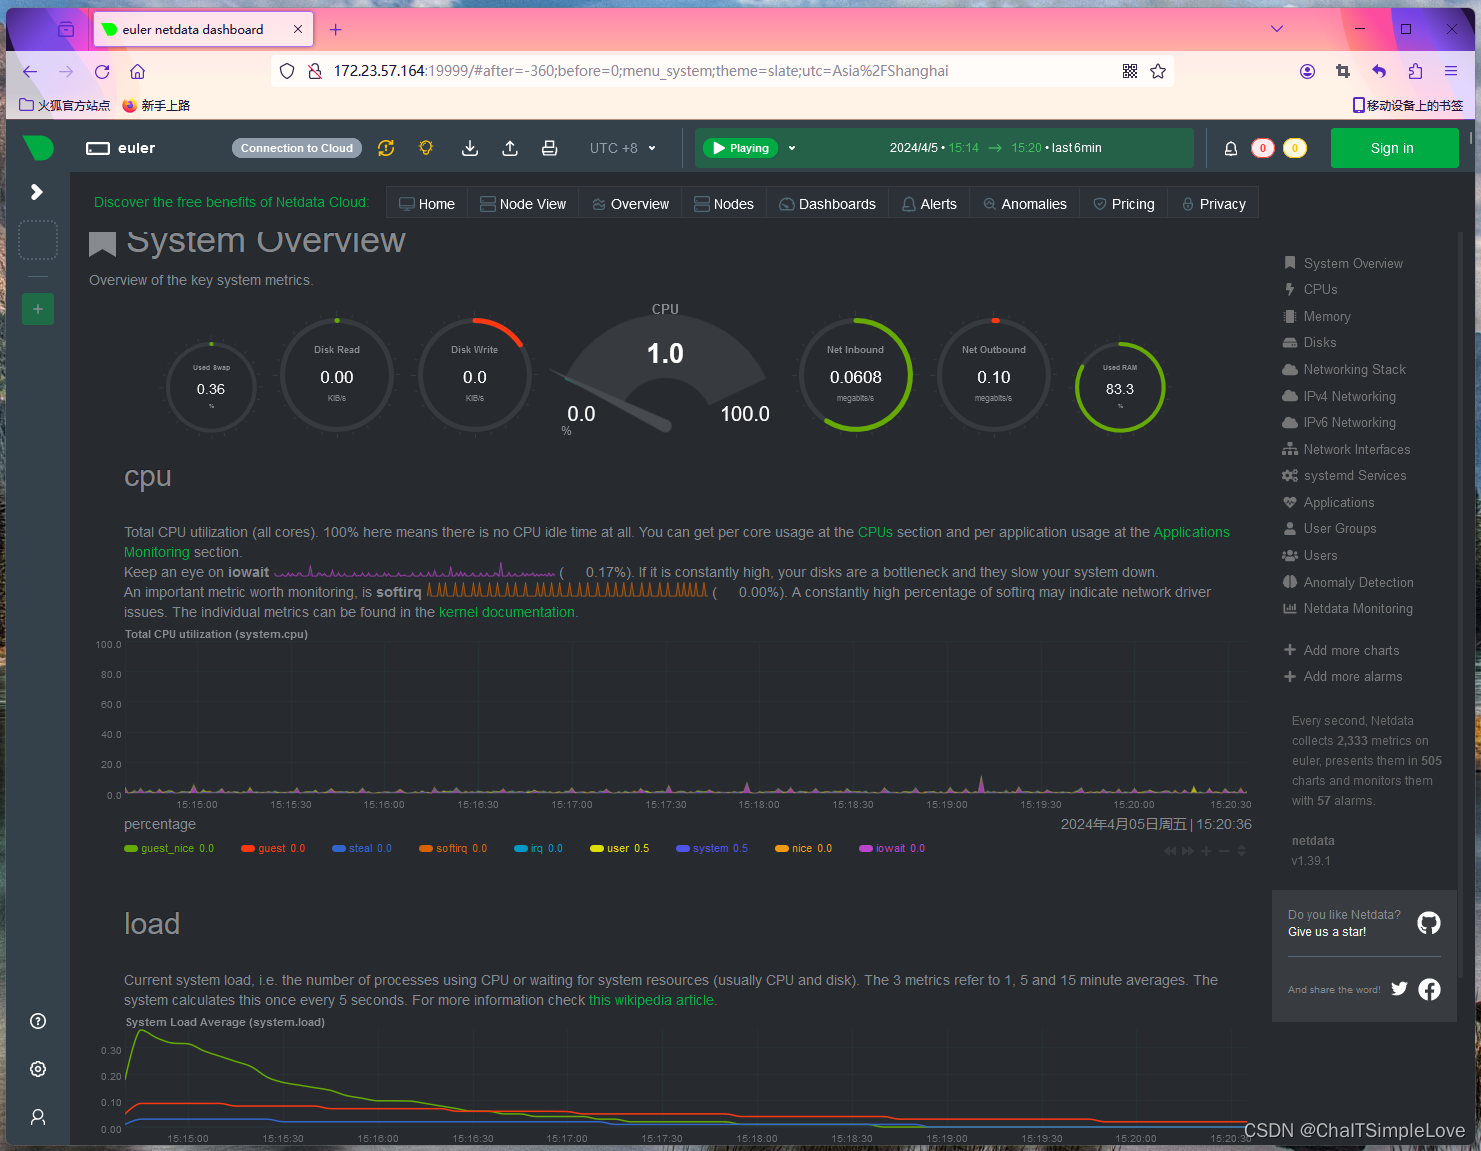
Task: Toggle the system legend series
Action: 712,849
